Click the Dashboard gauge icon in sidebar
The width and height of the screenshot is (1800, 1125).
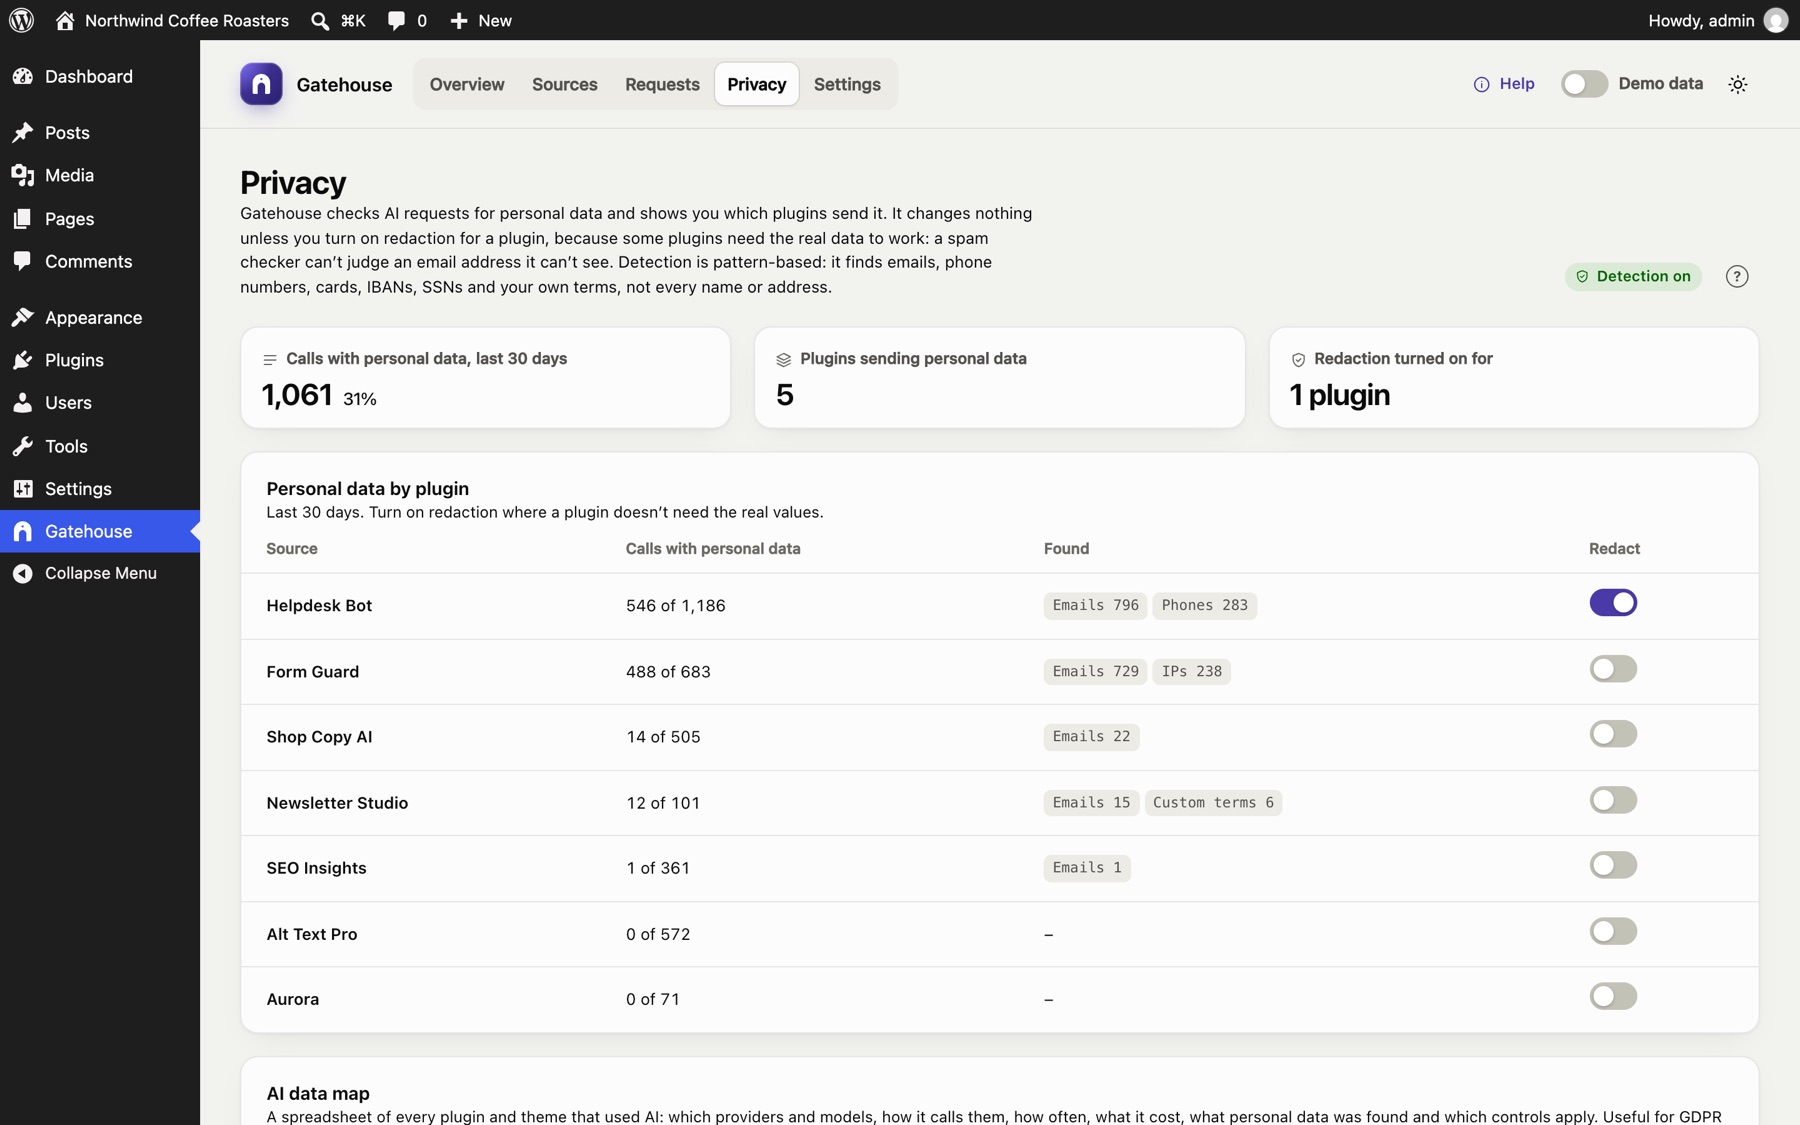click(x=23, y=76)
